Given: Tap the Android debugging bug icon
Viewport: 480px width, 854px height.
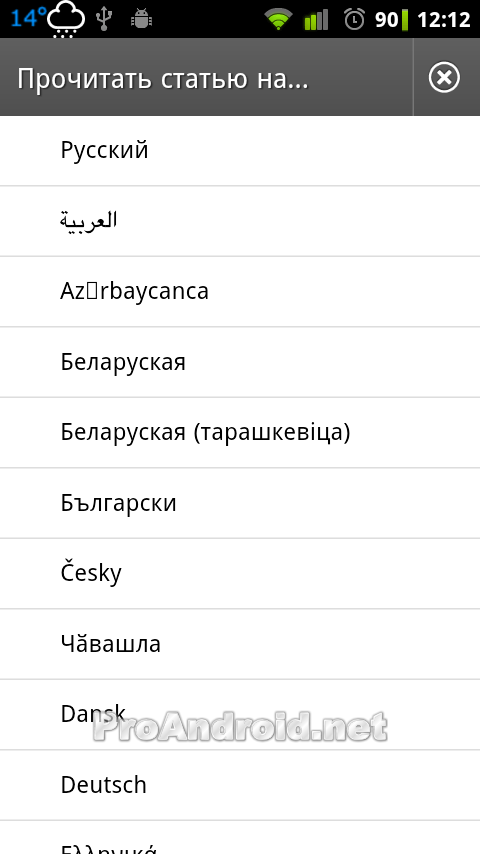Looking at the screenshot, I should pyautogui.click(x=141, y=20).
